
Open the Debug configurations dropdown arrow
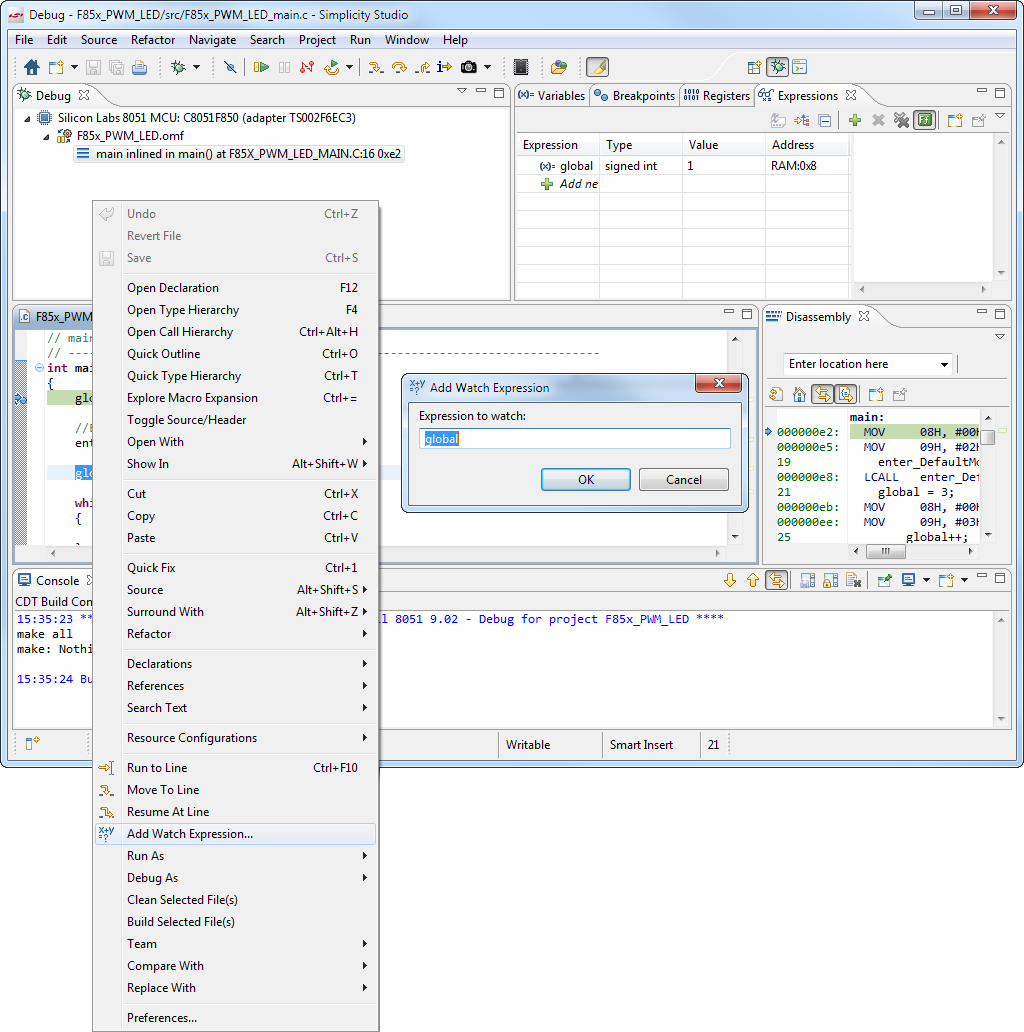pos(197,67)
